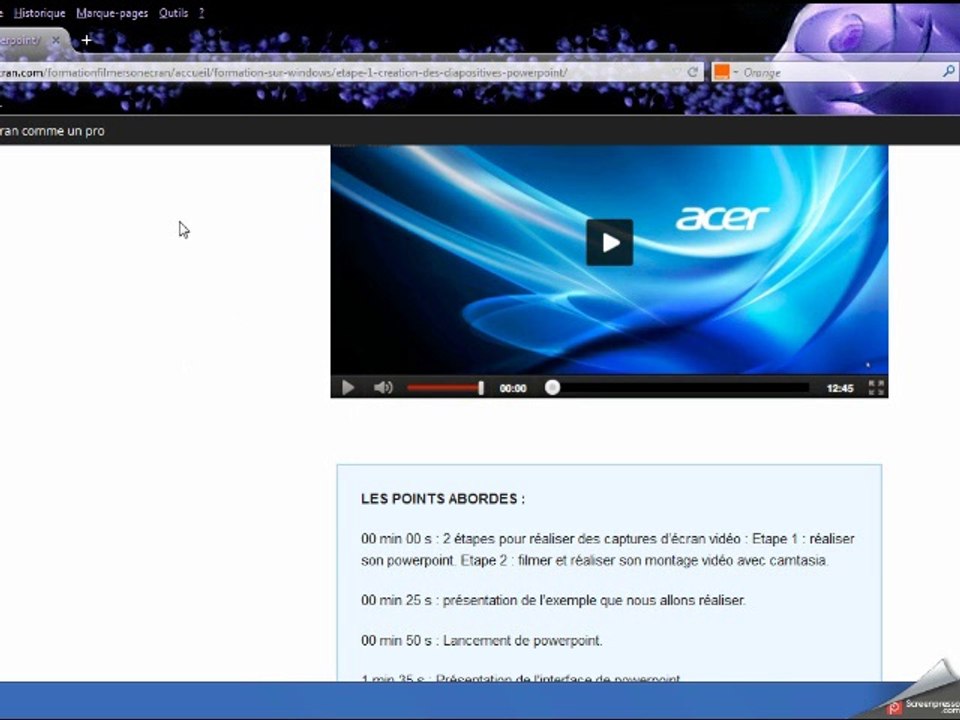Screen dimensions: 960x720
Task: Click the 00:00 elapsed time display
Action: (513, 388)
